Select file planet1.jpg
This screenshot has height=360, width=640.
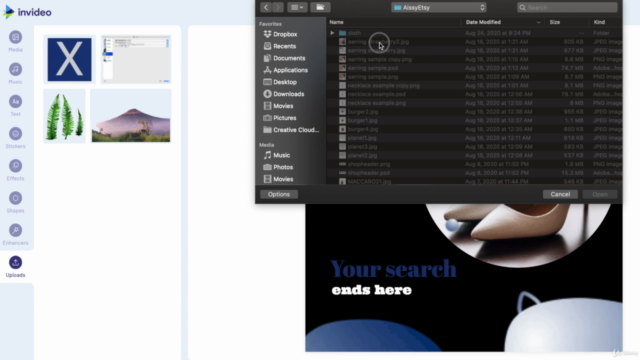pos(475,138)
